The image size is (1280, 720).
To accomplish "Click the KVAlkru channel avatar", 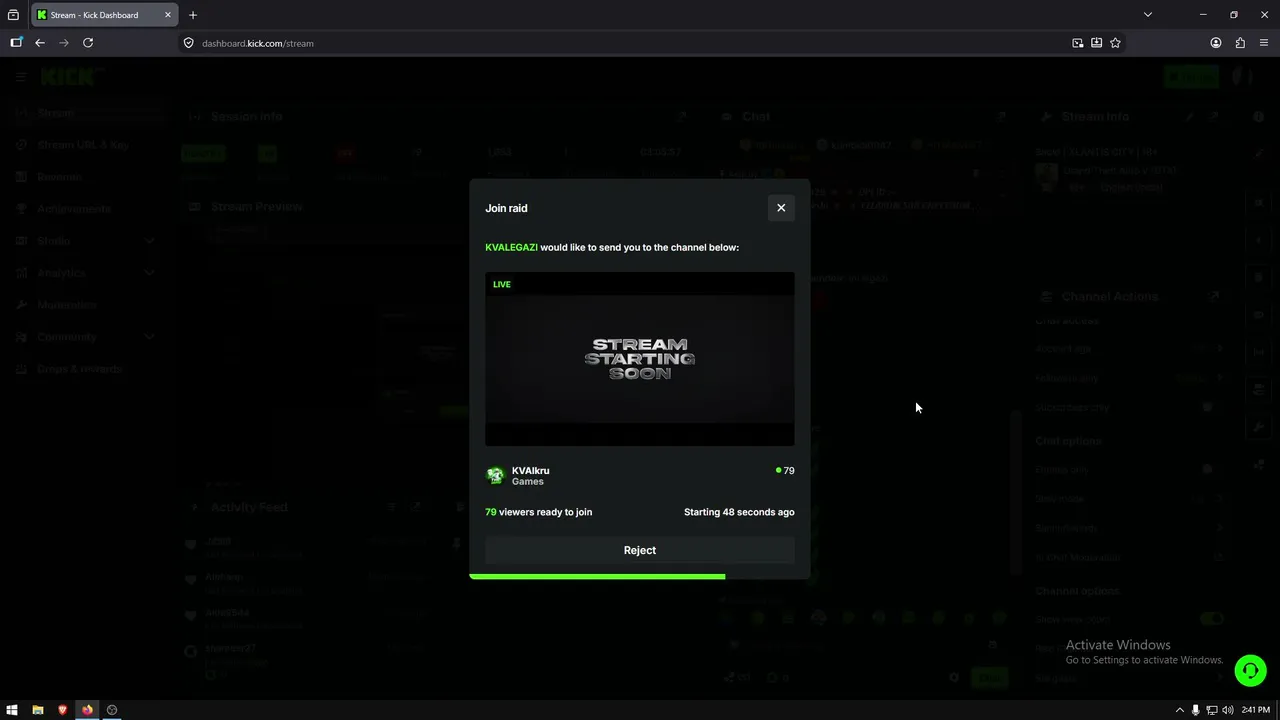I will tap(495, 476).
